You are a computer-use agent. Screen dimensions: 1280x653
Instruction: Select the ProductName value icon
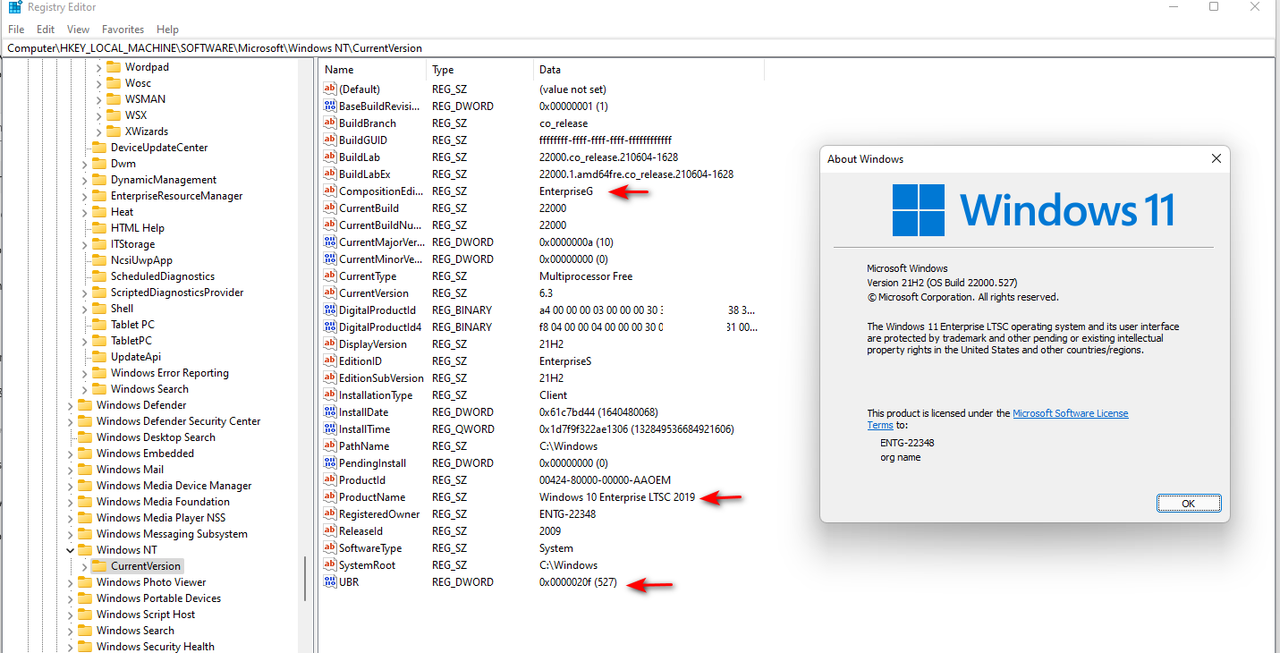[x=331, y=497]
